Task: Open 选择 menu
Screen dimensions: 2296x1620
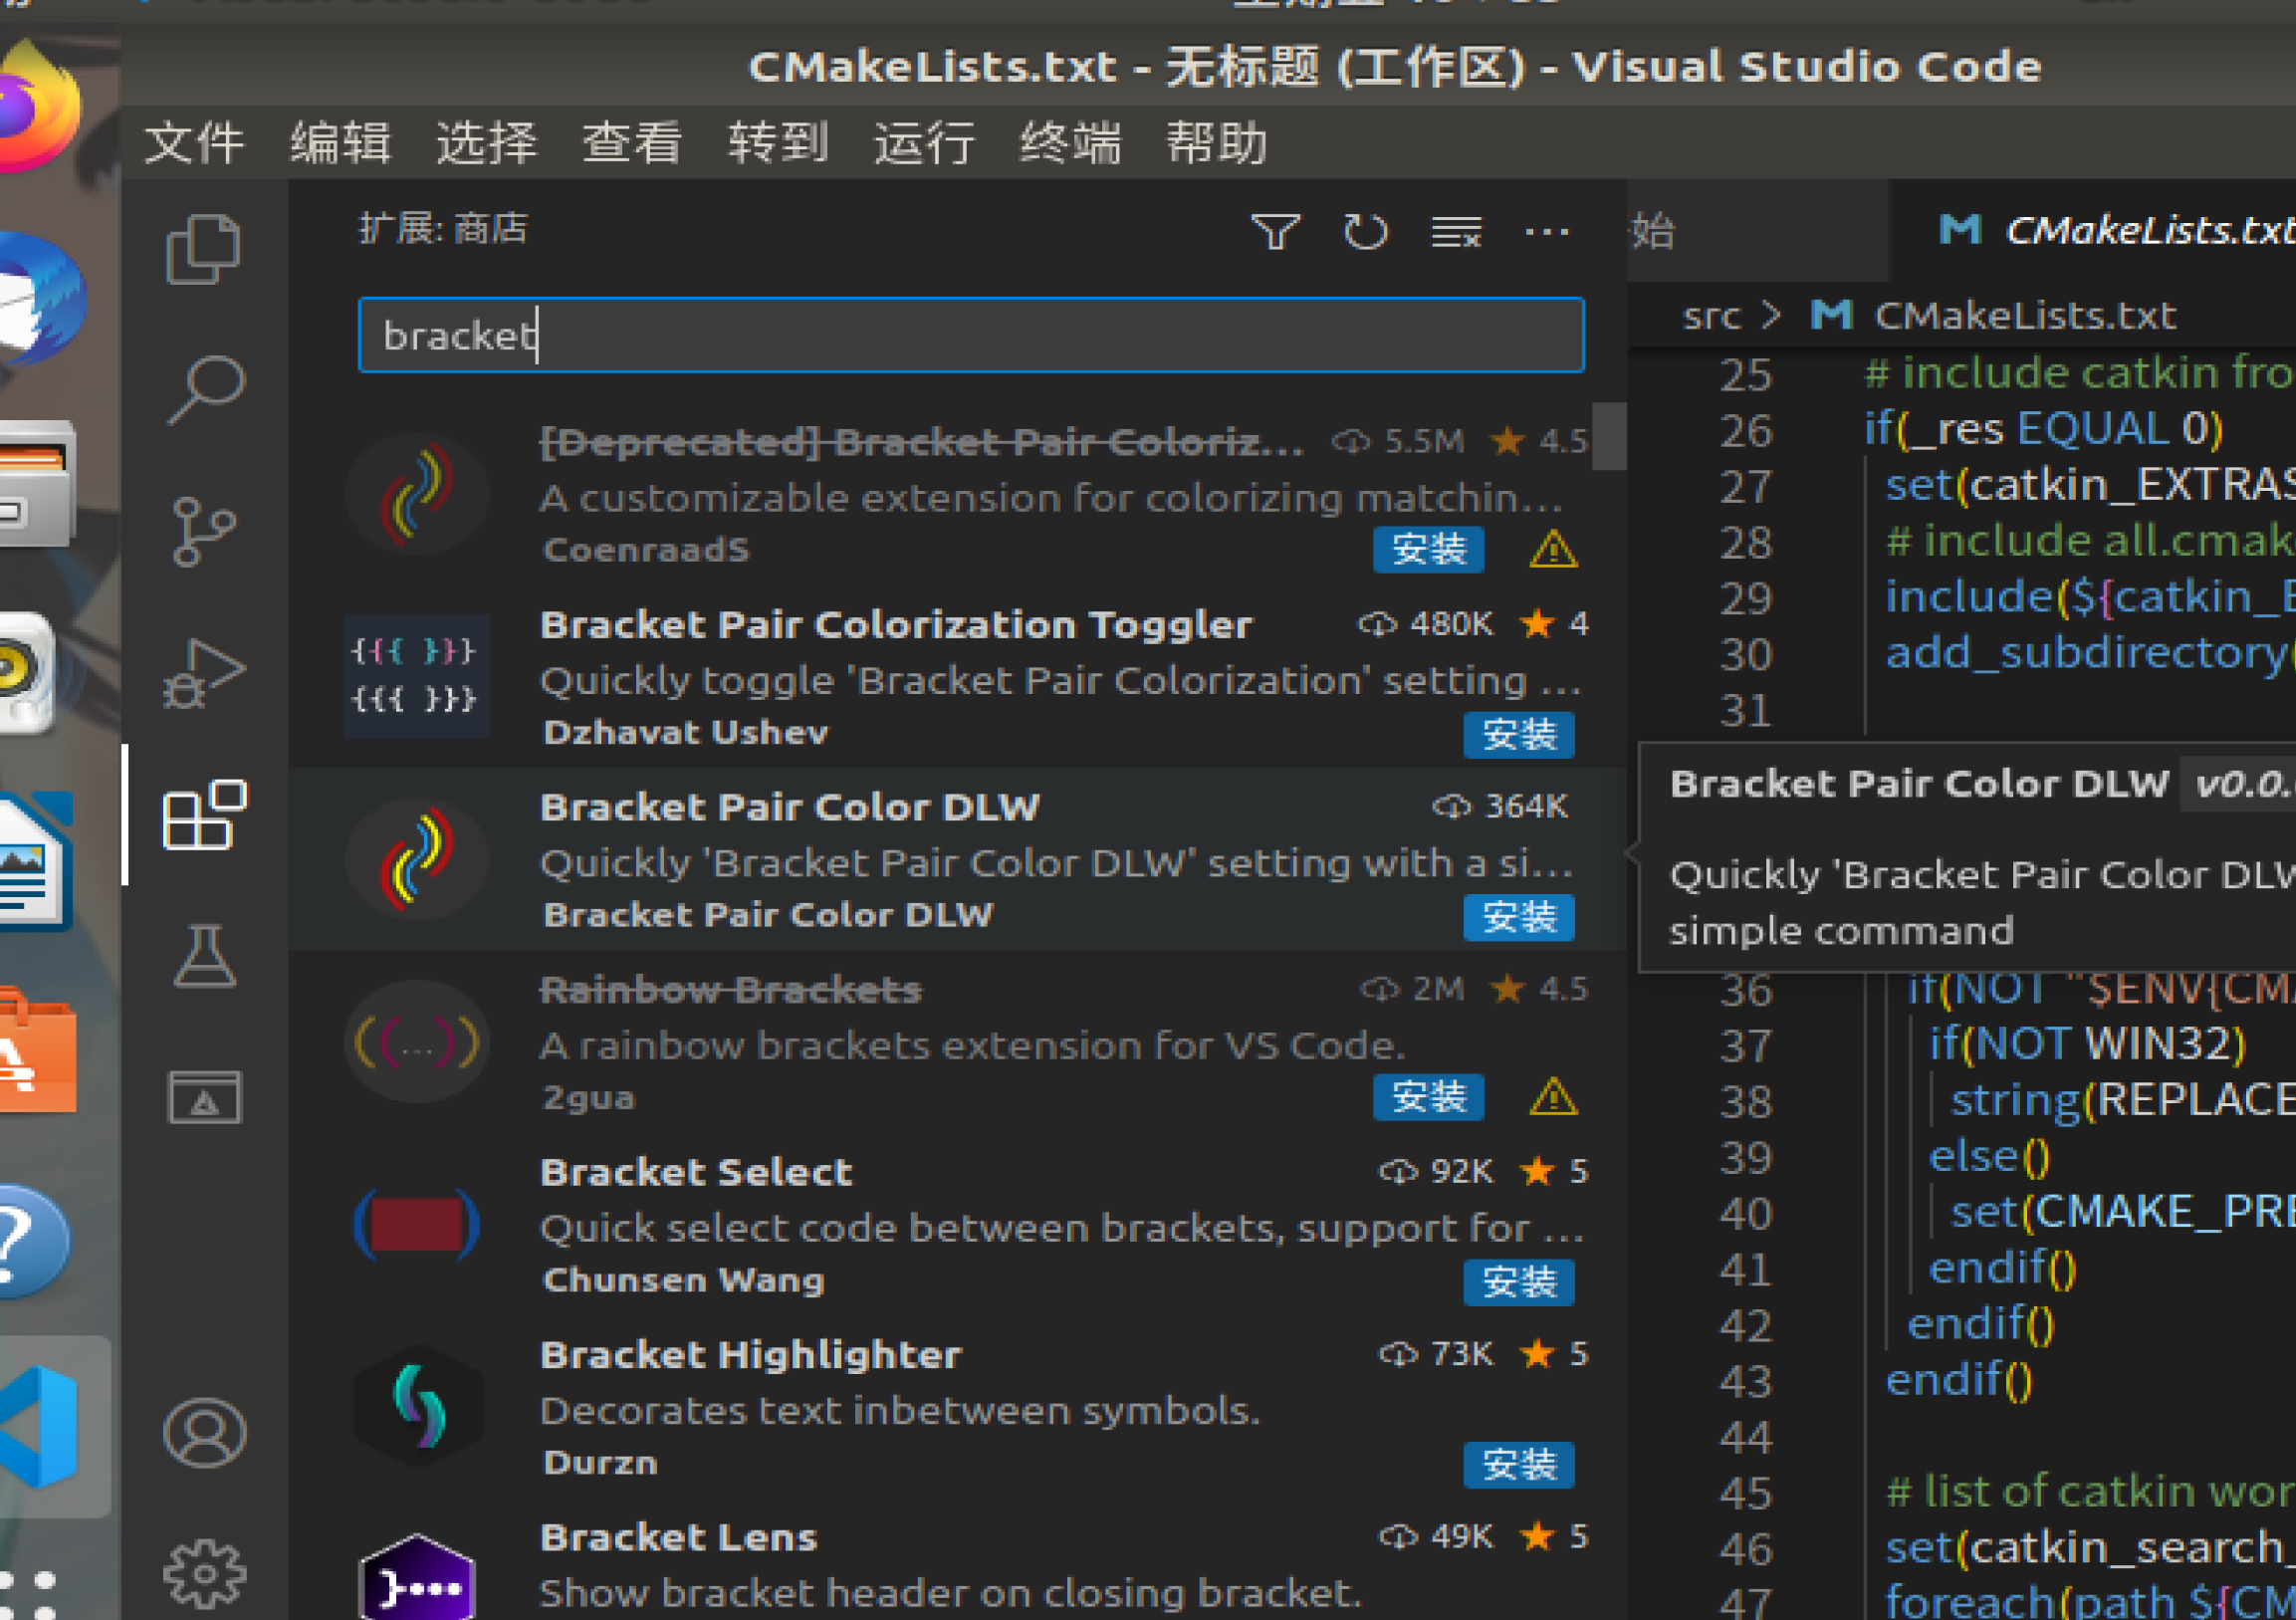Action: (486, 142)
